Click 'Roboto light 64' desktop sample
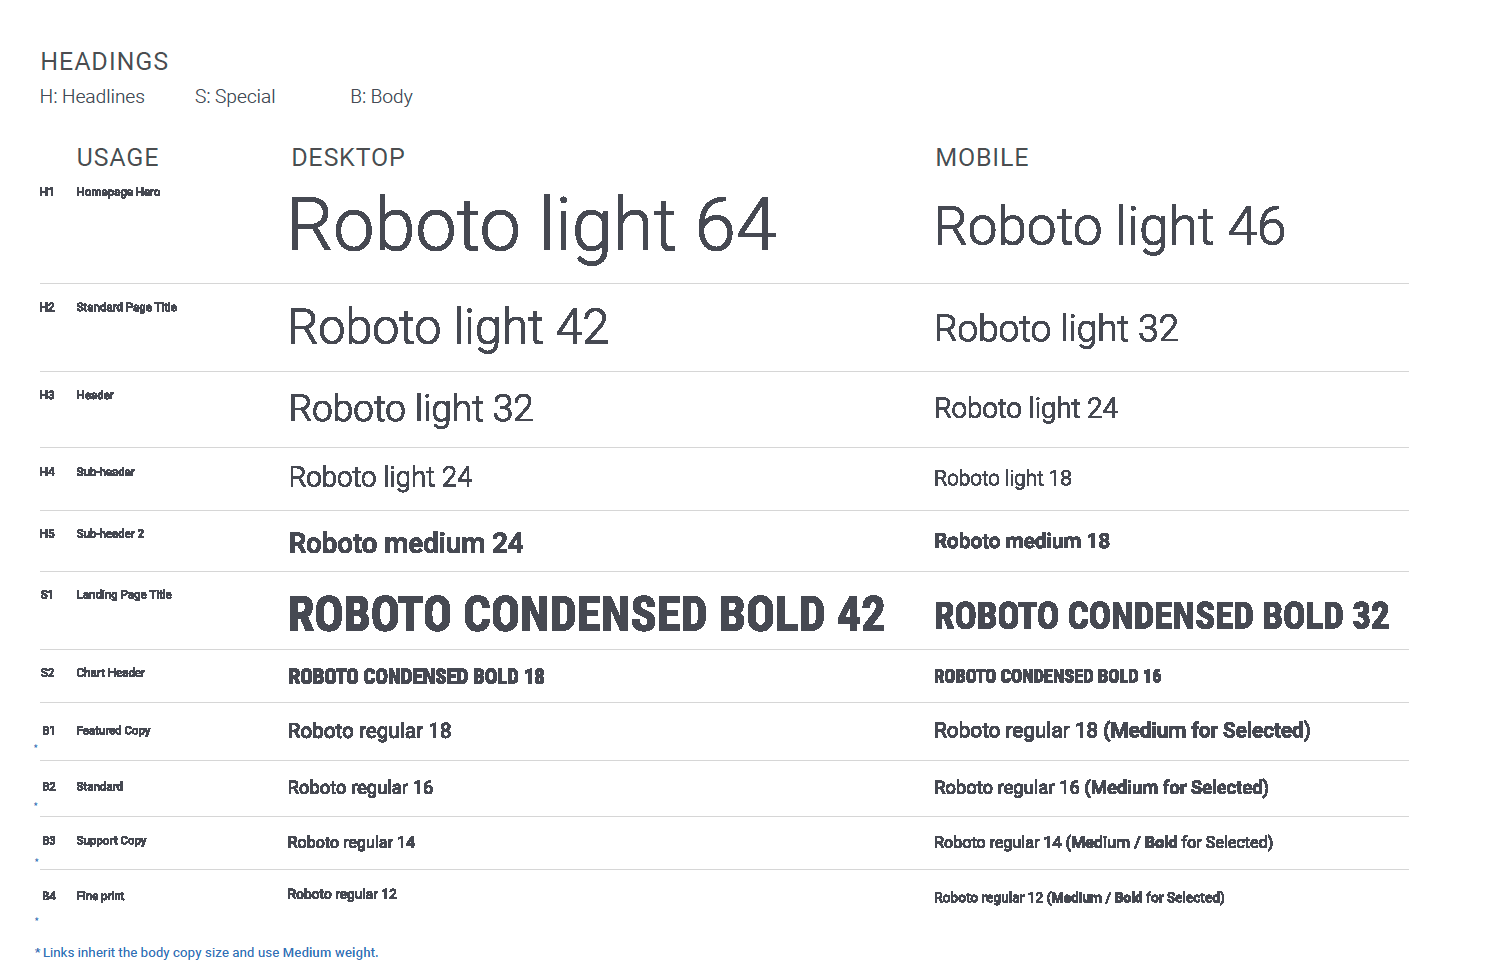Screen dimensions: 1507x973 point(532,225)
